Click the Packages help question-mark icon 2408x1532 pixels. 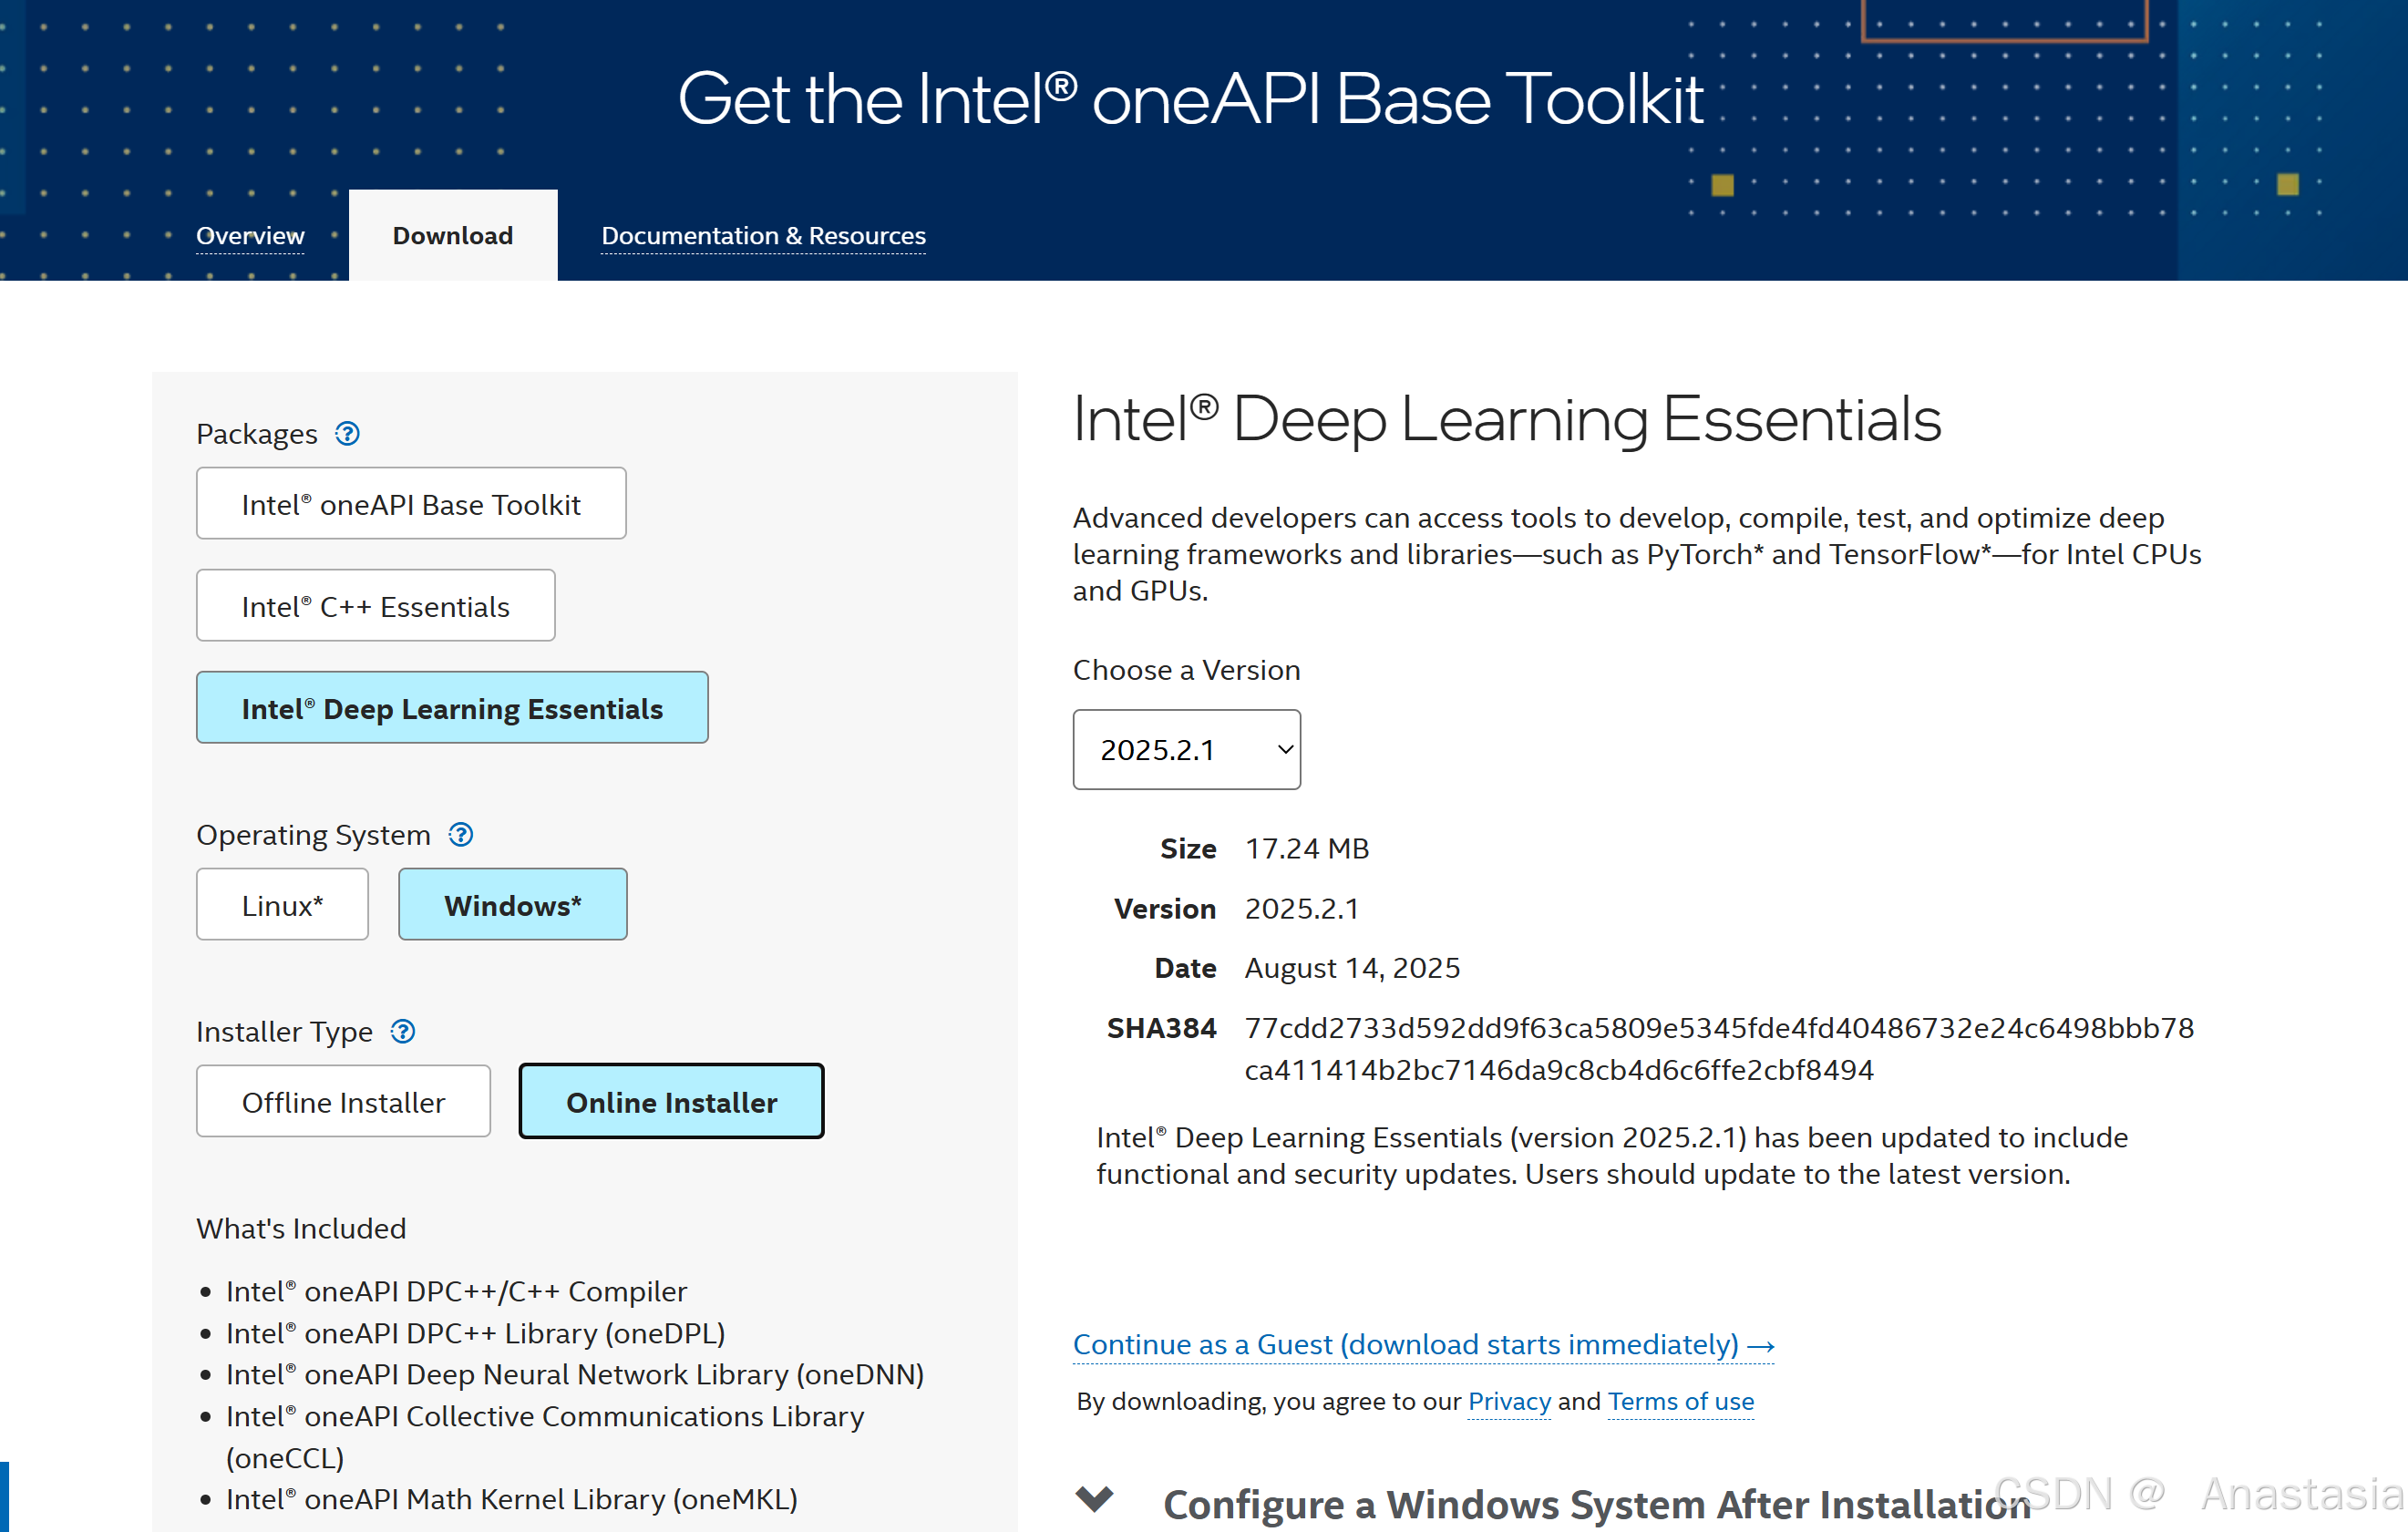pos(347,434)
